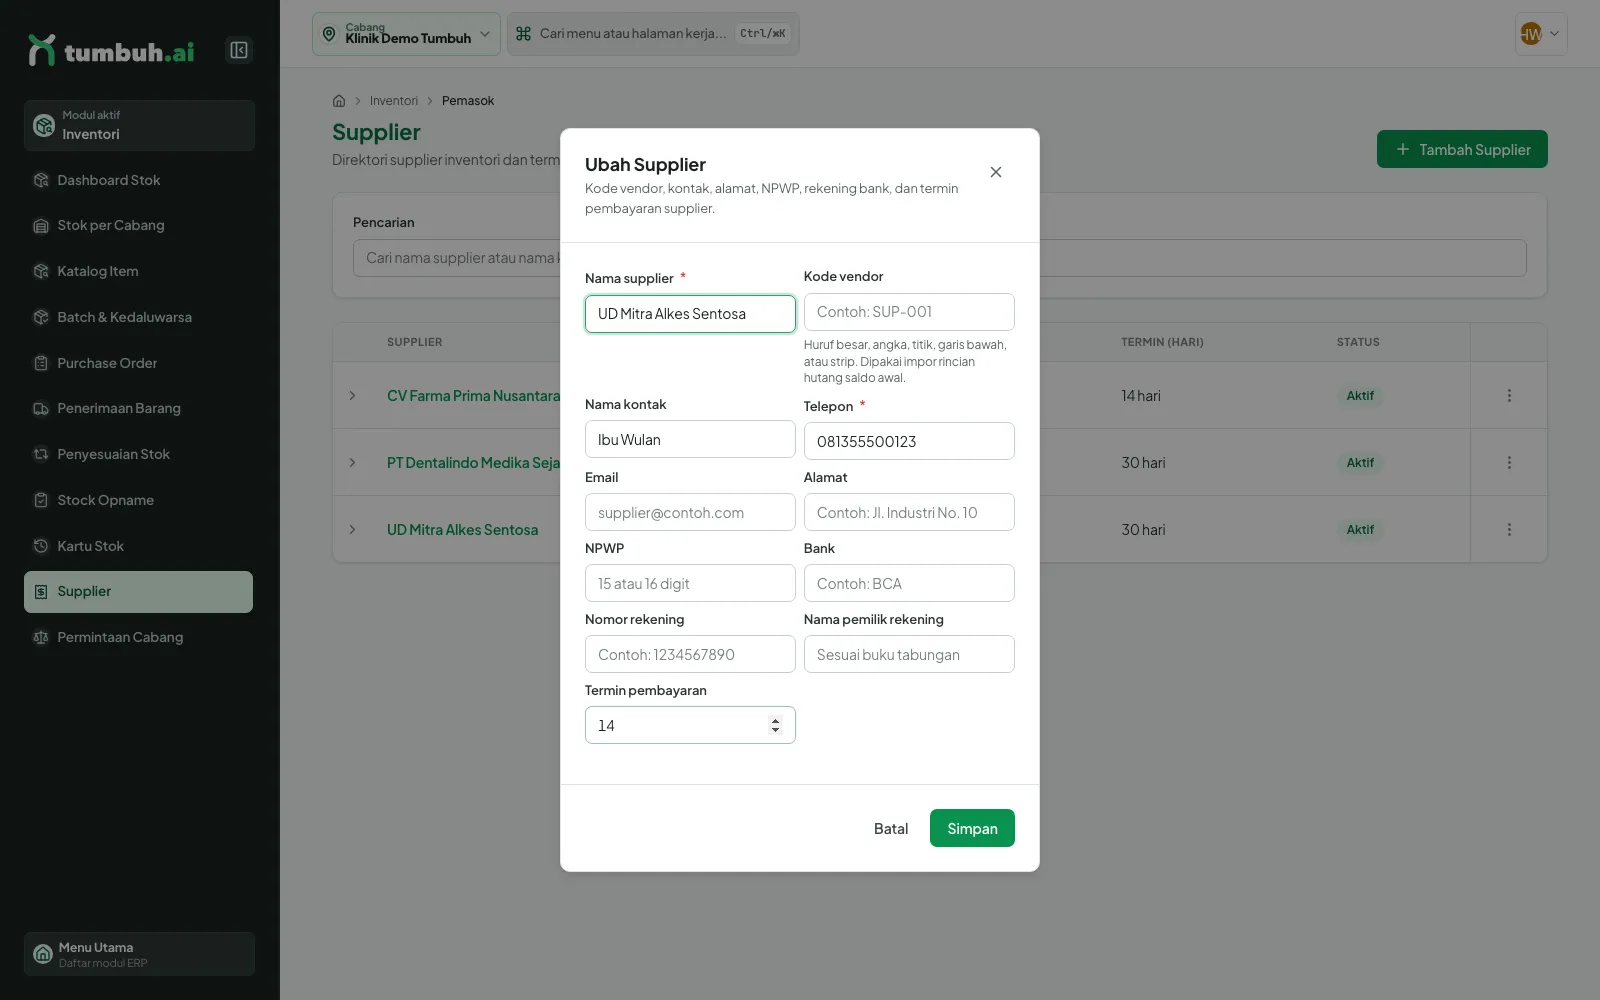1600x1000 pixels.
Task: Focus the Bank field
Action: [x=909, y=583]
